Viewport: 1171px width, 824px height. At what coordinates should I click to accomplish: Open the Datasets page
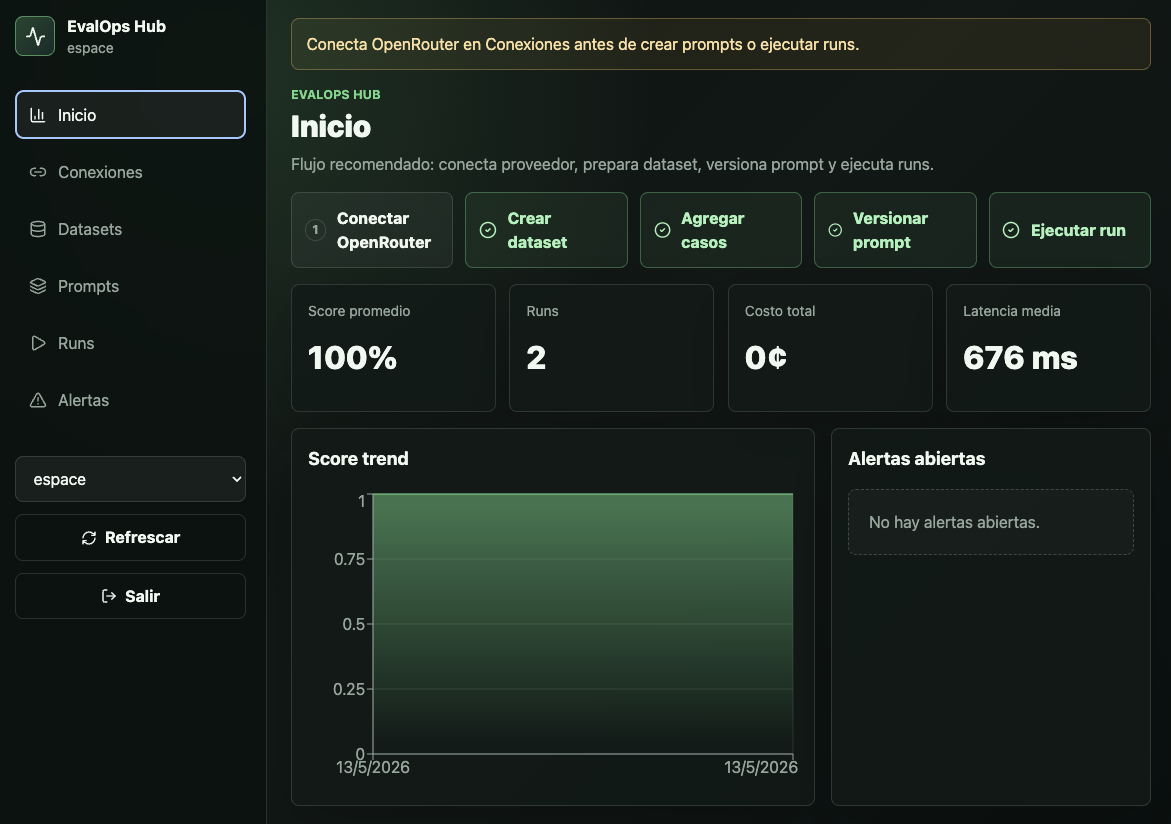coord(130,229)
